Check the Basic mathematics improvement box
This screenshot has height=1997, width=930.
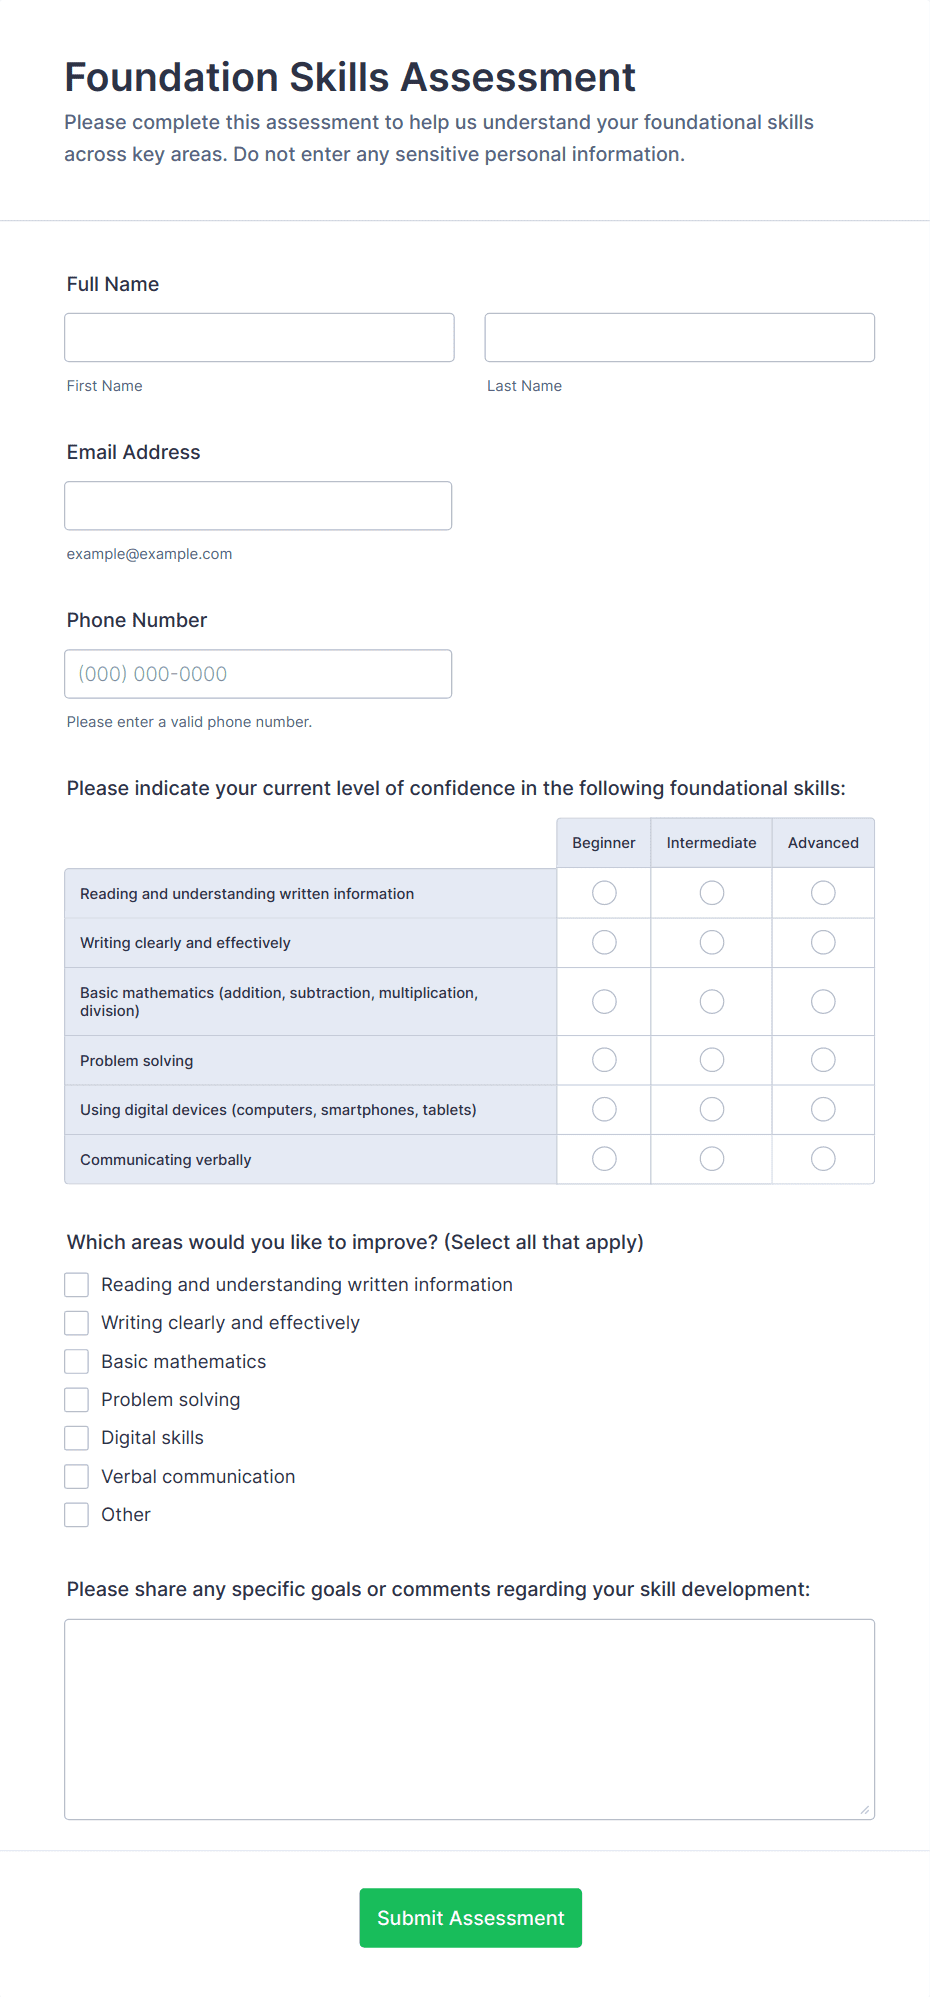point(76,1360)
